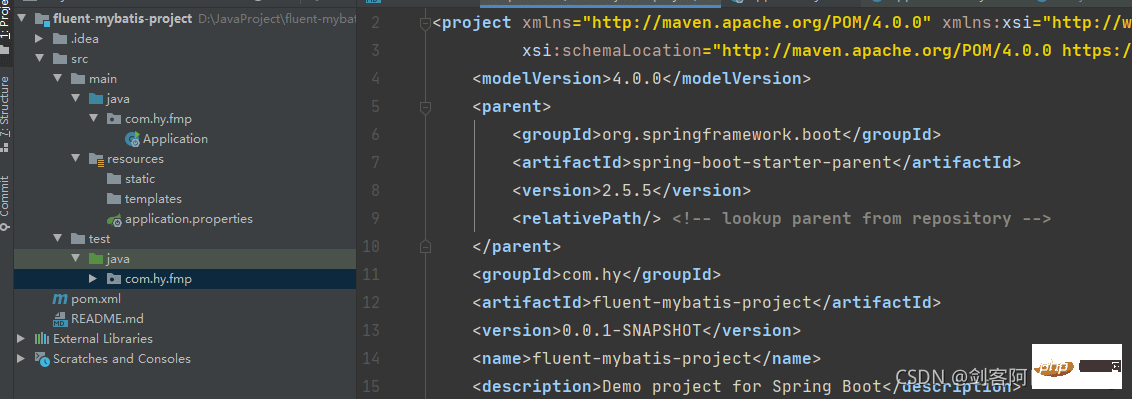The image size is (1132, 399).
Task: Click the green test java folder icon
Action: 96,258
